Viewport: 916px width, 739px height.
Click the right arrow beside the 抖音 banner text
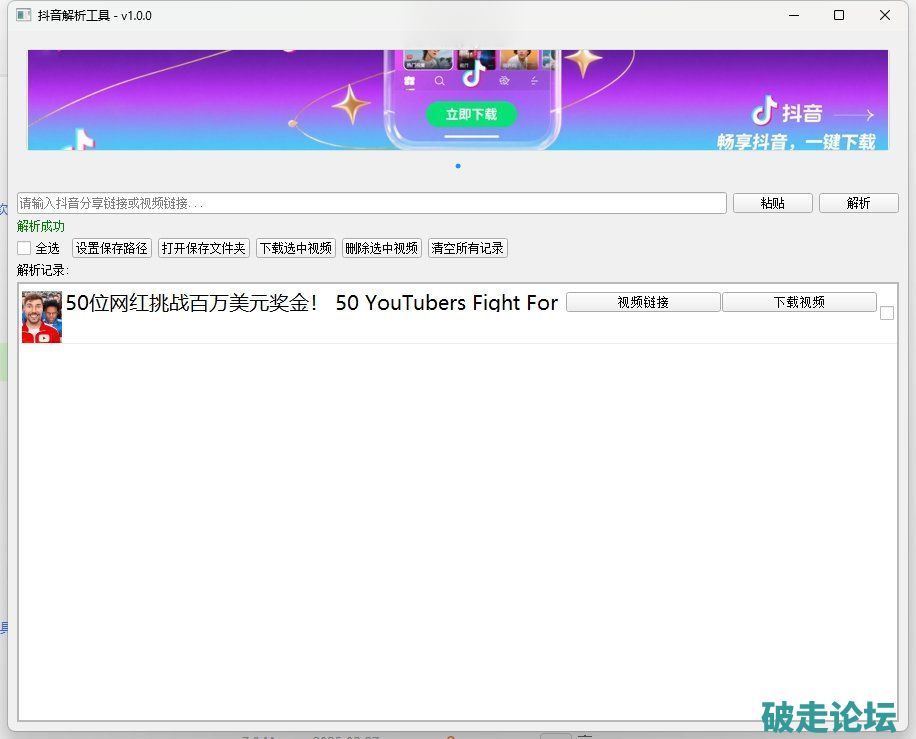click(853, 115)
